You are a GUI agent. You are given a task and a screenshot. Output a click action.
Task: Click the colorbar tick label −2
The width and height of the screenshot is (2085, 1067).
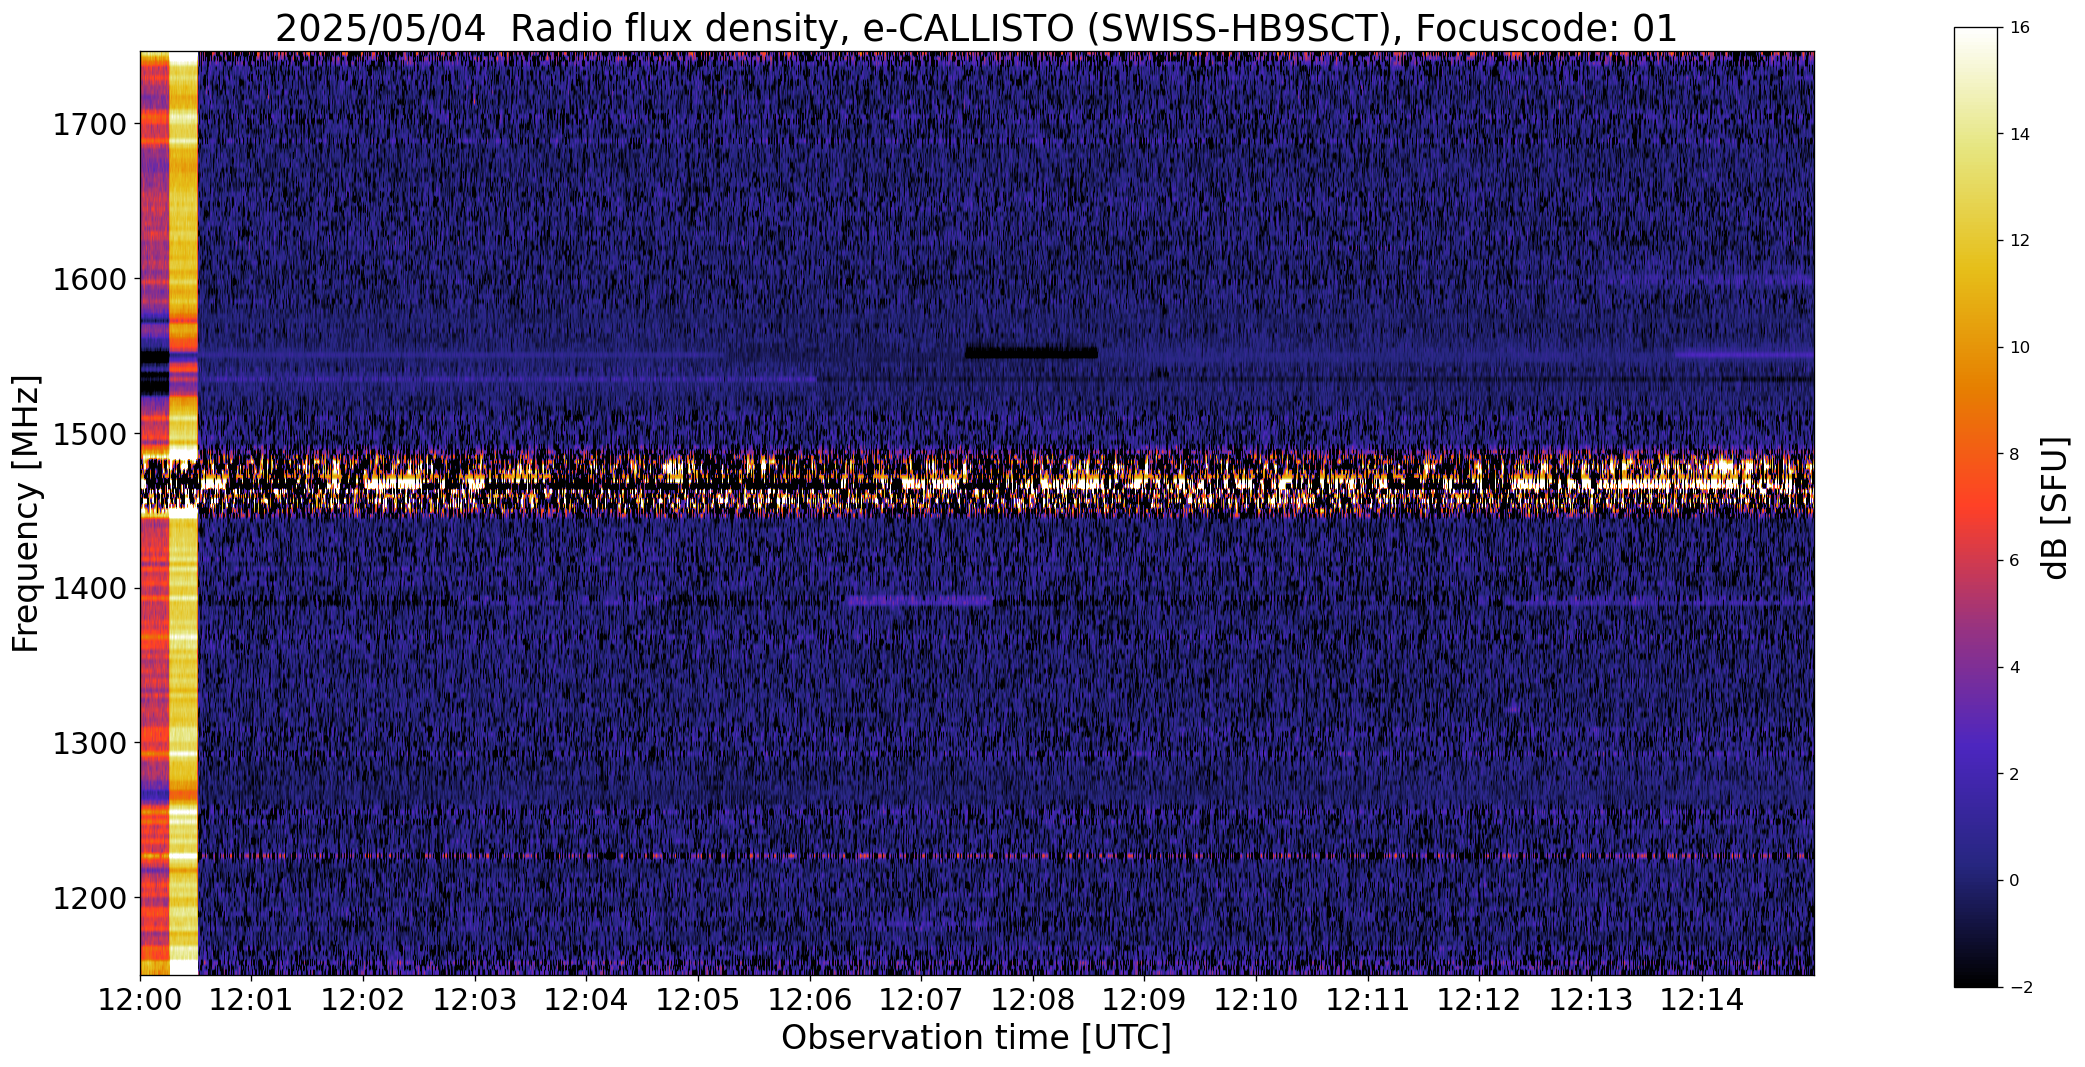pyautogui.click(x=2020, y=988)
